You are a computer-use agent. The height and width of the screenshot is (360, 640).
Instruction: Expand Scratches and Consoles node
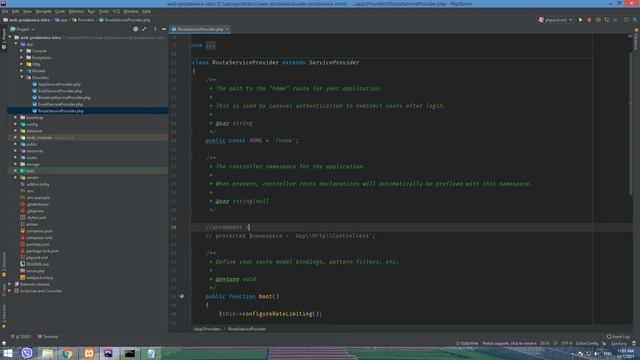(10, 291)
